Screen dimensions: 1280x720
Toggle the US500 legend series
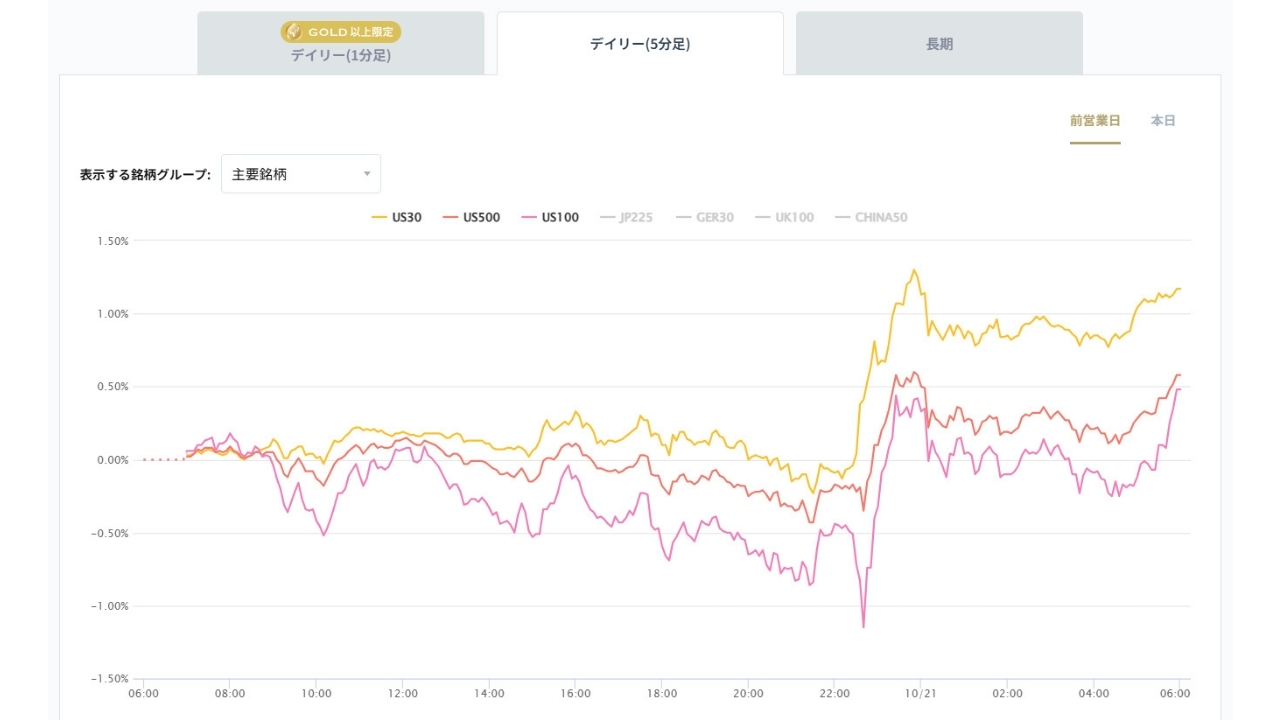click(x=471, y=217)
